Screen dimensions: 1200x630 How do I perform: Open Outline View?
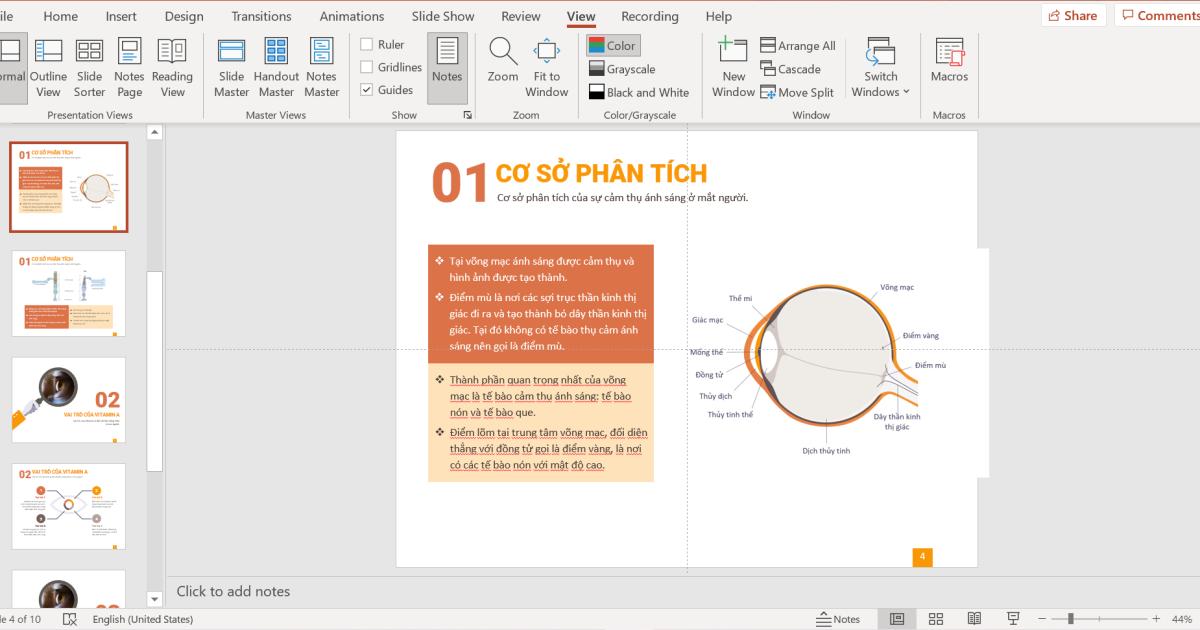coord(48,68)
